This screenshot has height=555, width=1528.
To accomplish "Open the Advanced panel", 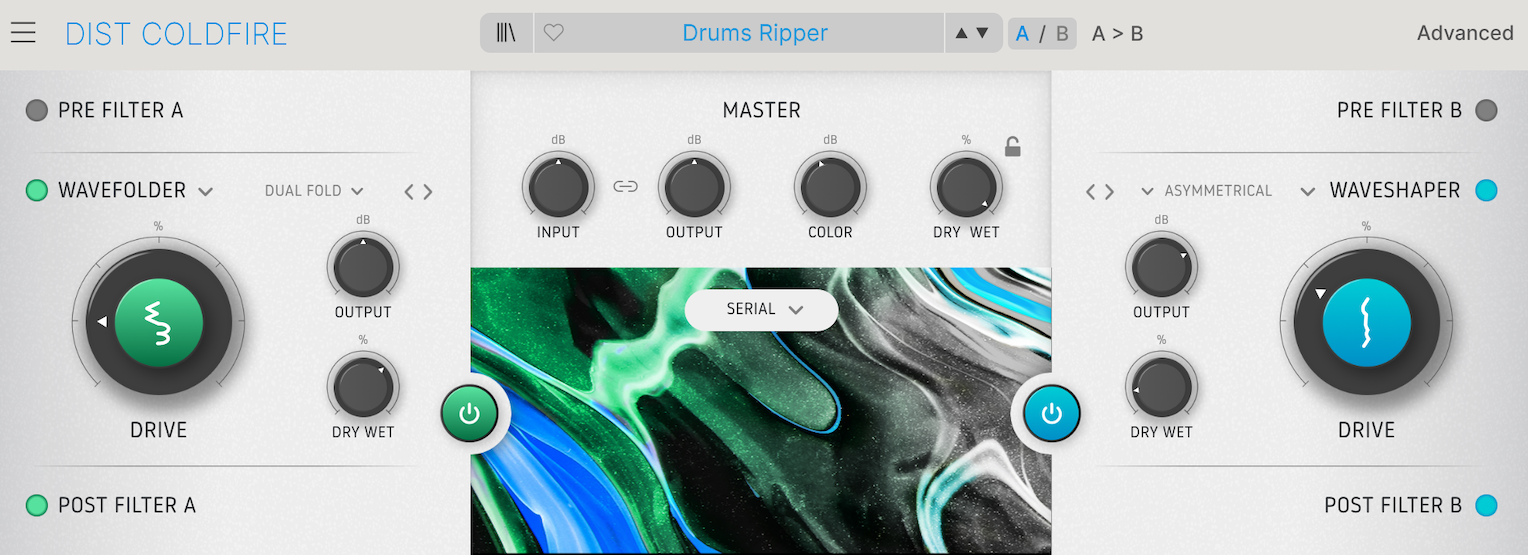I will tap(1465, 33).
